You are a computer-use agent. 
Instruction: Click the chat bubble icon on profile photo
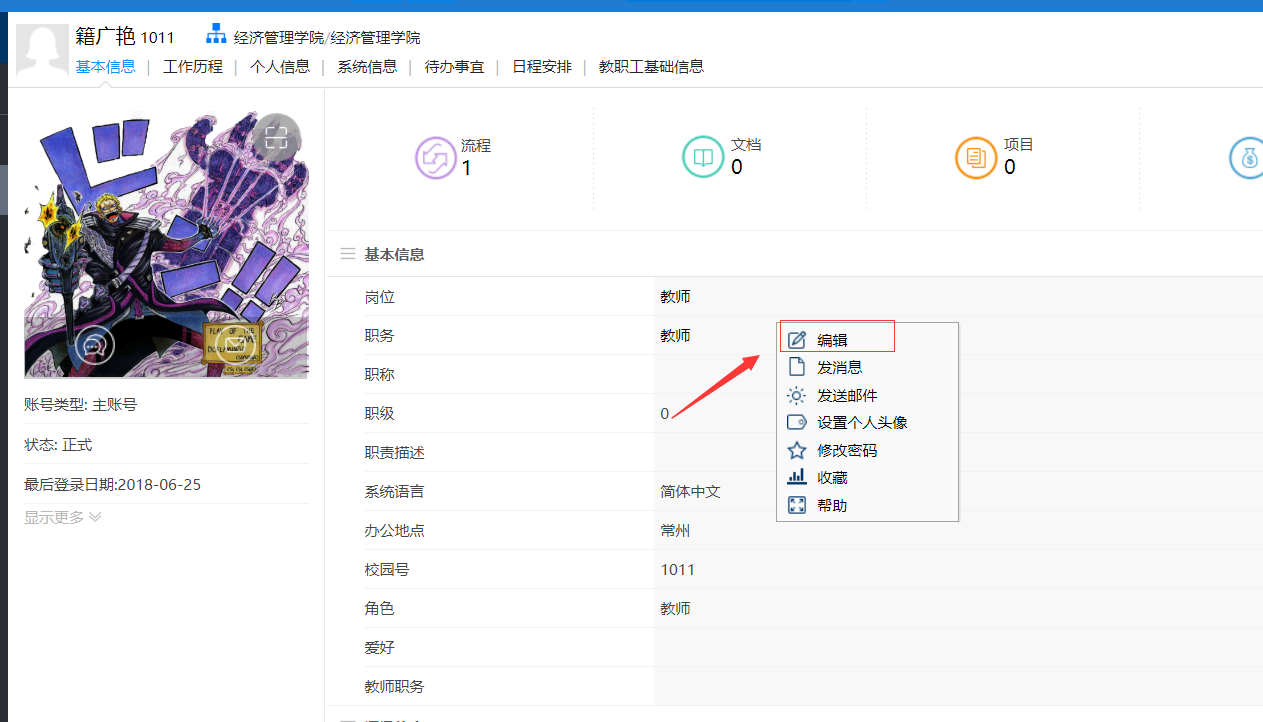click(x=95, y=346)
